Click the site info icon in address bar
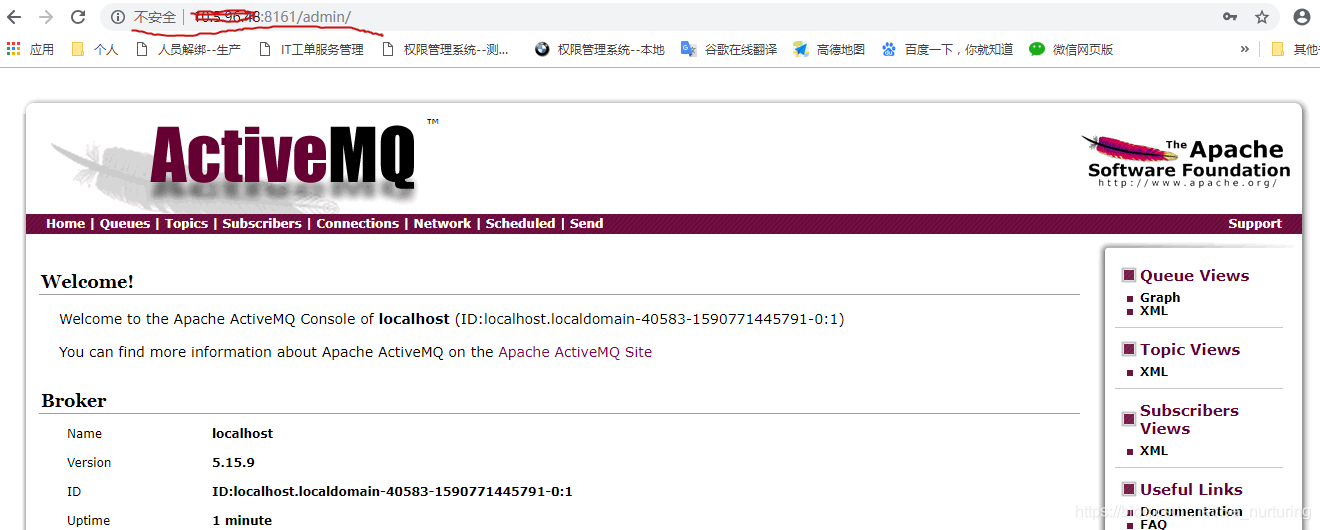This screenshot has height=530, width=1320. click(118, 17)
